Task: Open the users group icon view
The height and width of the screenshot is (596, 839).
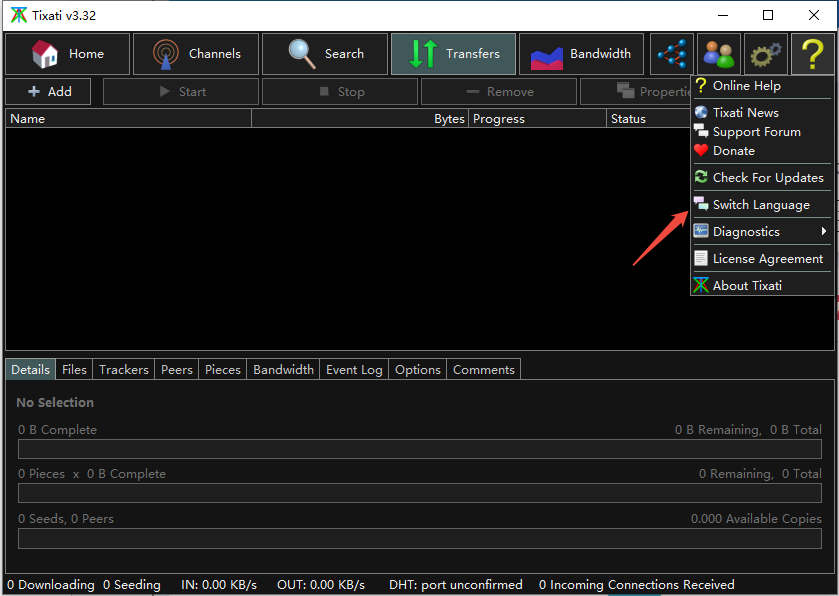Action: 718,54
